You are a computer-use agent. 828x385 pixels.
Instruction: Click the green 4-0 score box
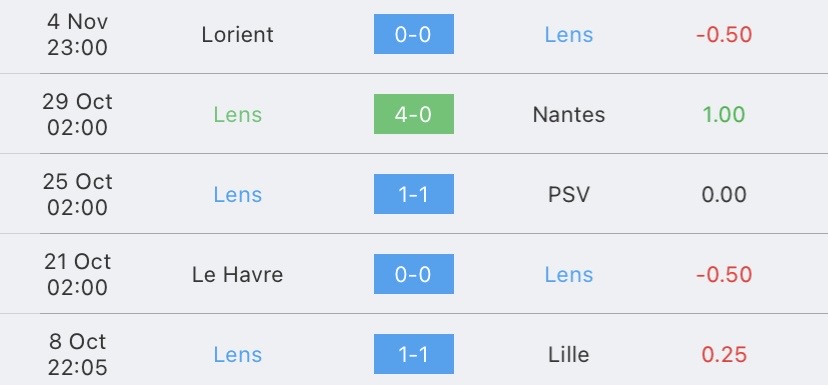[413, 114]
